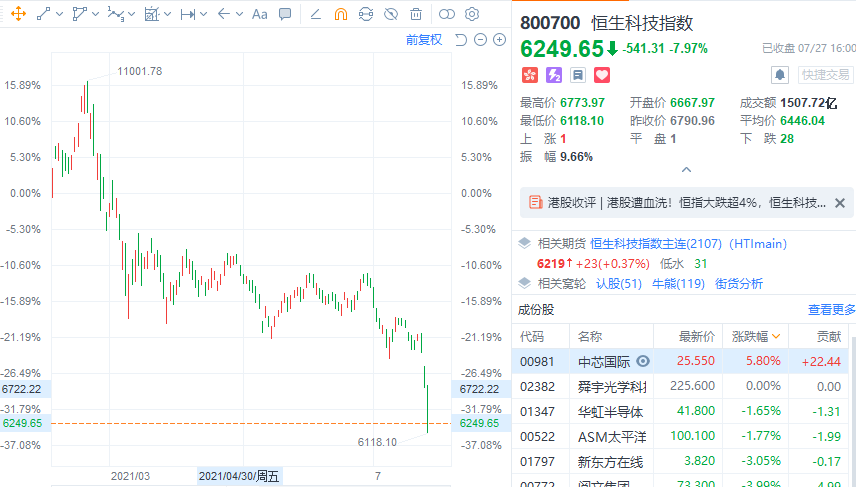Click the 快捷交易 quick trade button
856x487 pixels.
[825, 75]
